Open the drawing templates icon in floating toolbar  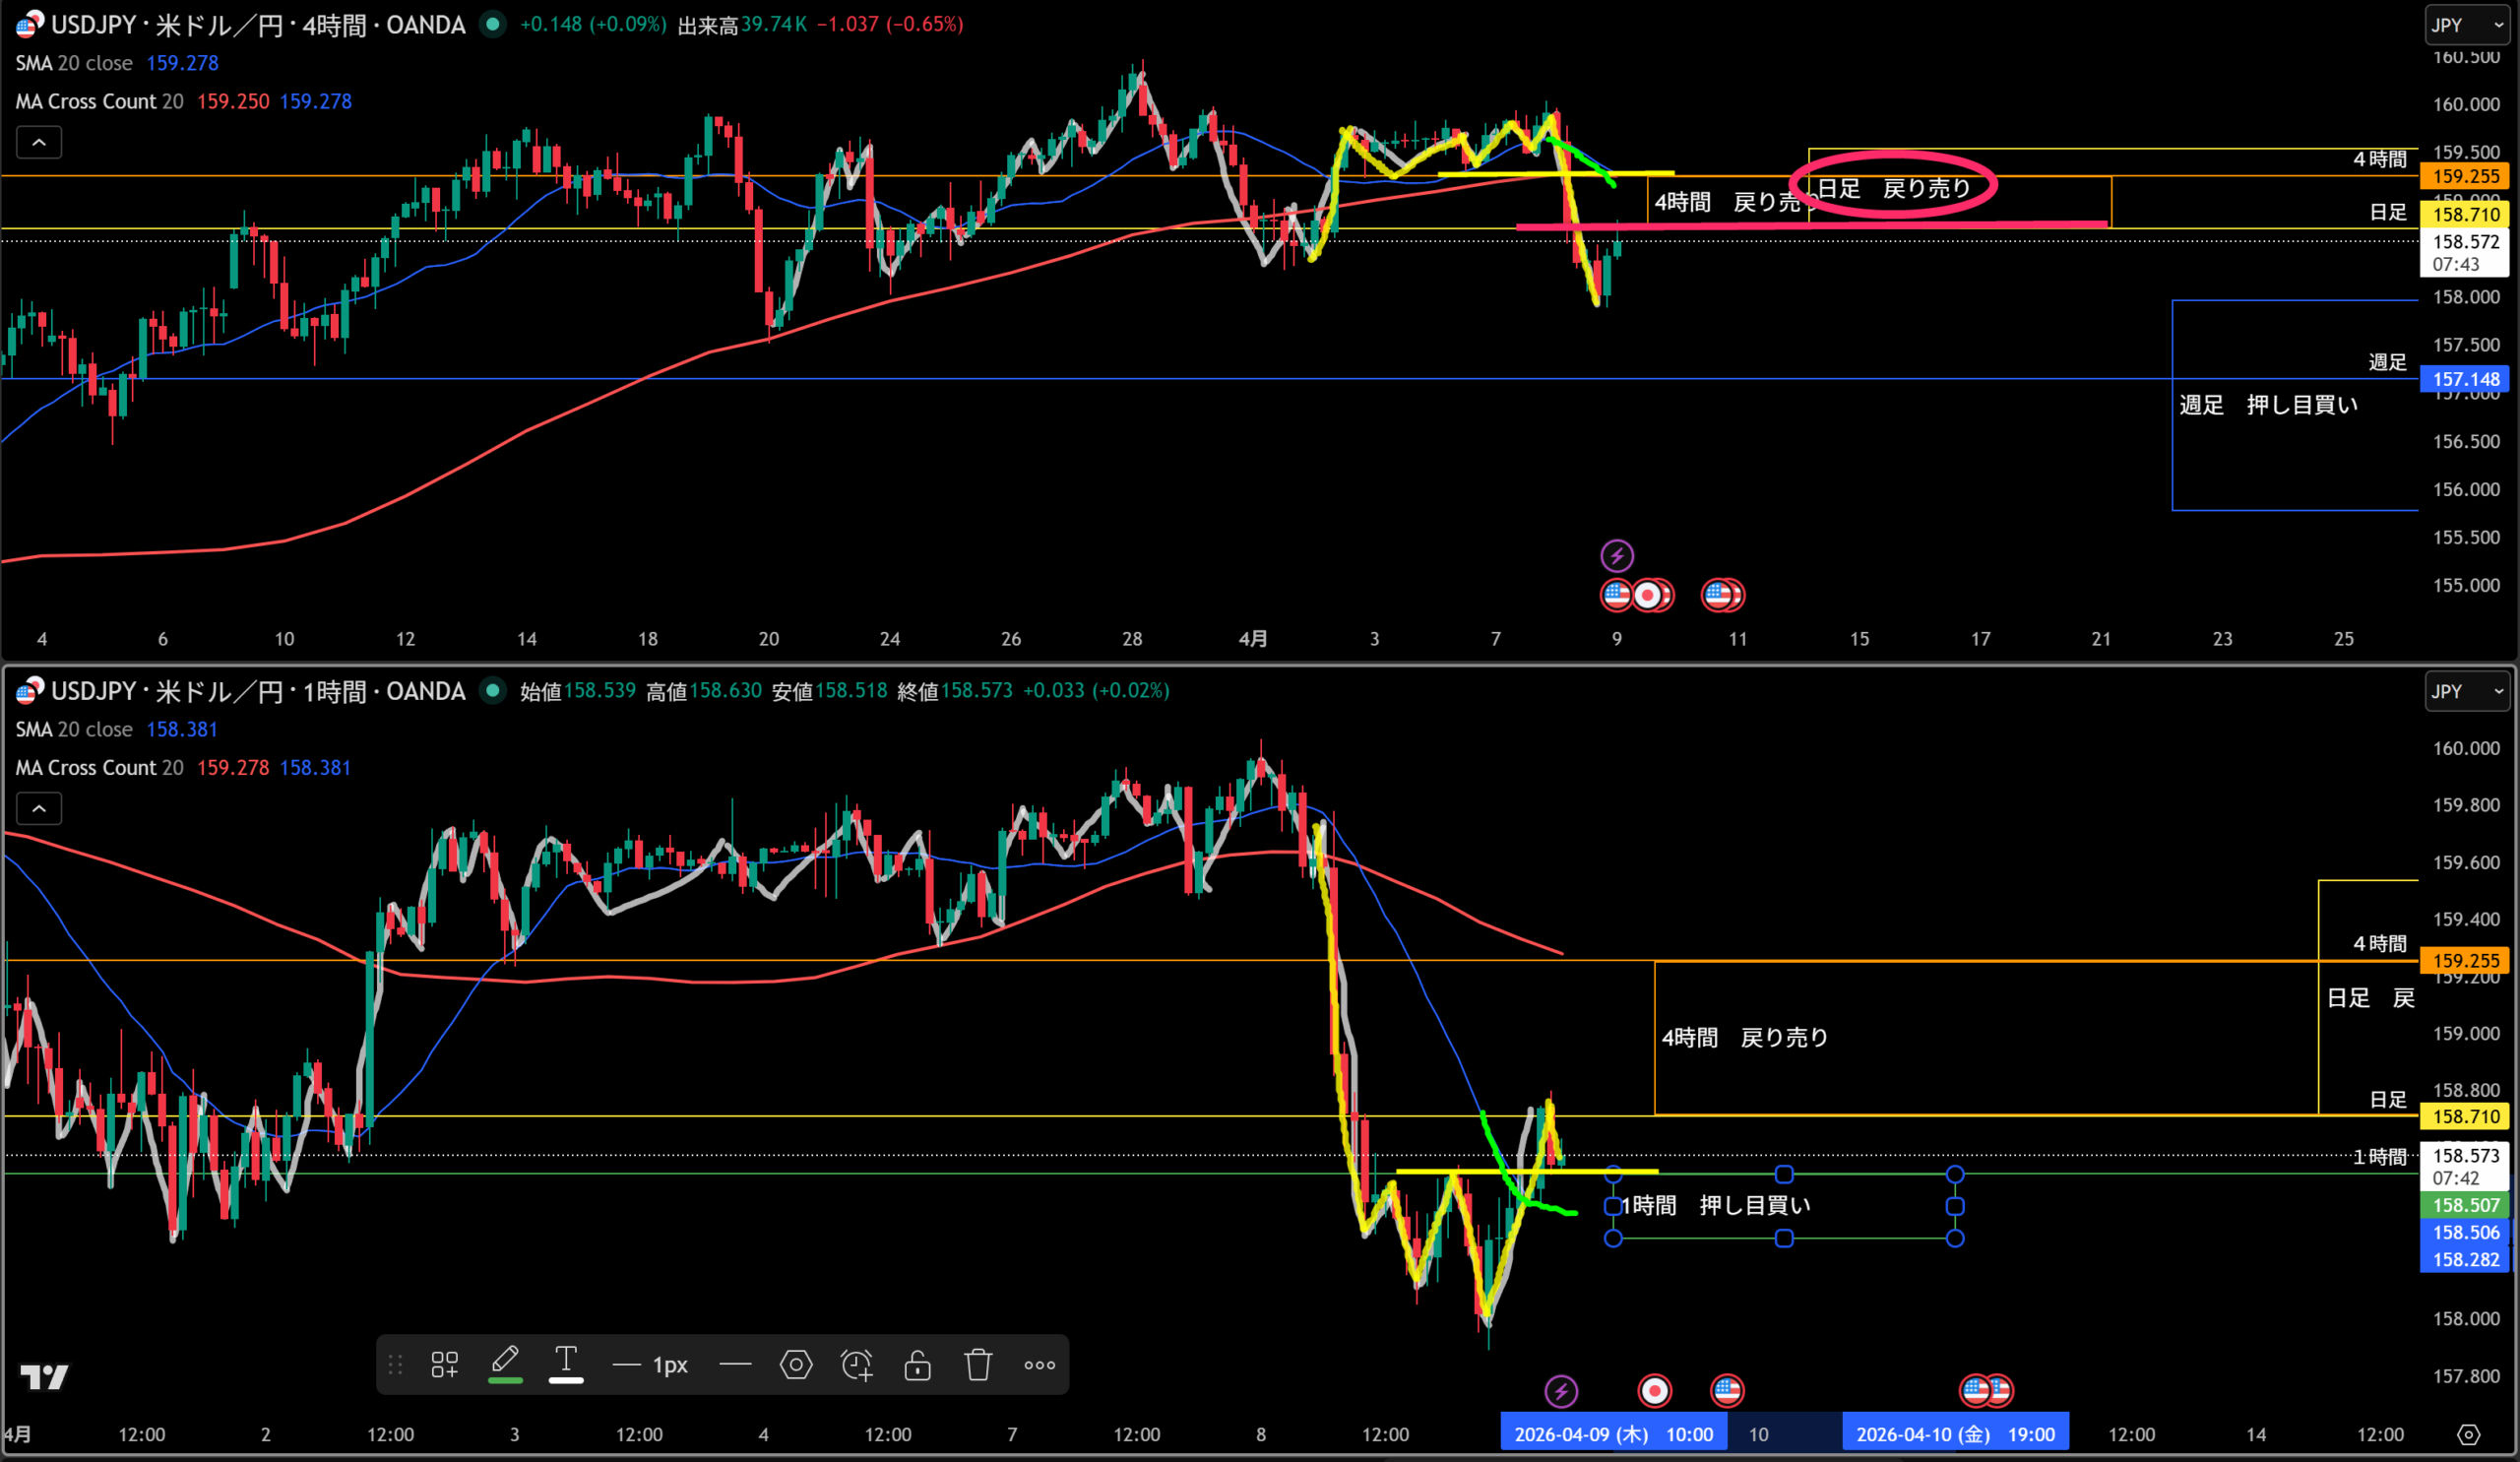[444, 1364]
